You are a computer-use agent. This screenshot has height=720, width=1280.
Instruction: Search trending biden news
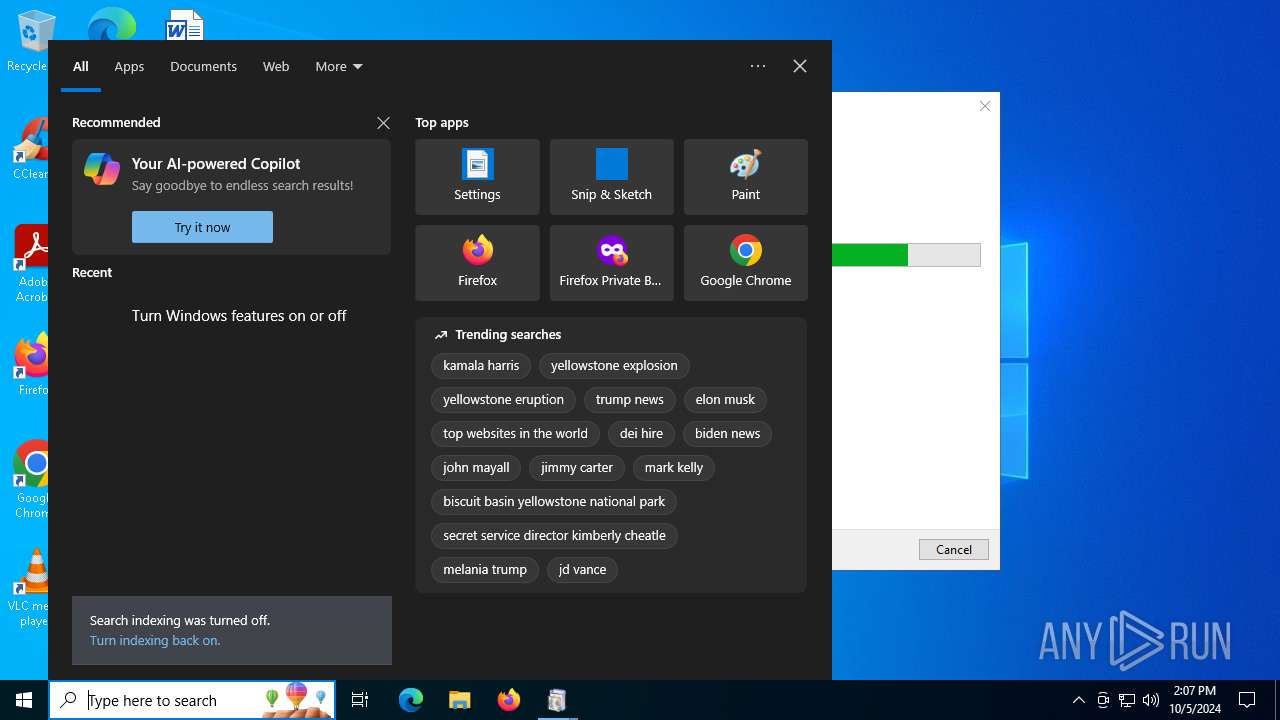(727, 434)
